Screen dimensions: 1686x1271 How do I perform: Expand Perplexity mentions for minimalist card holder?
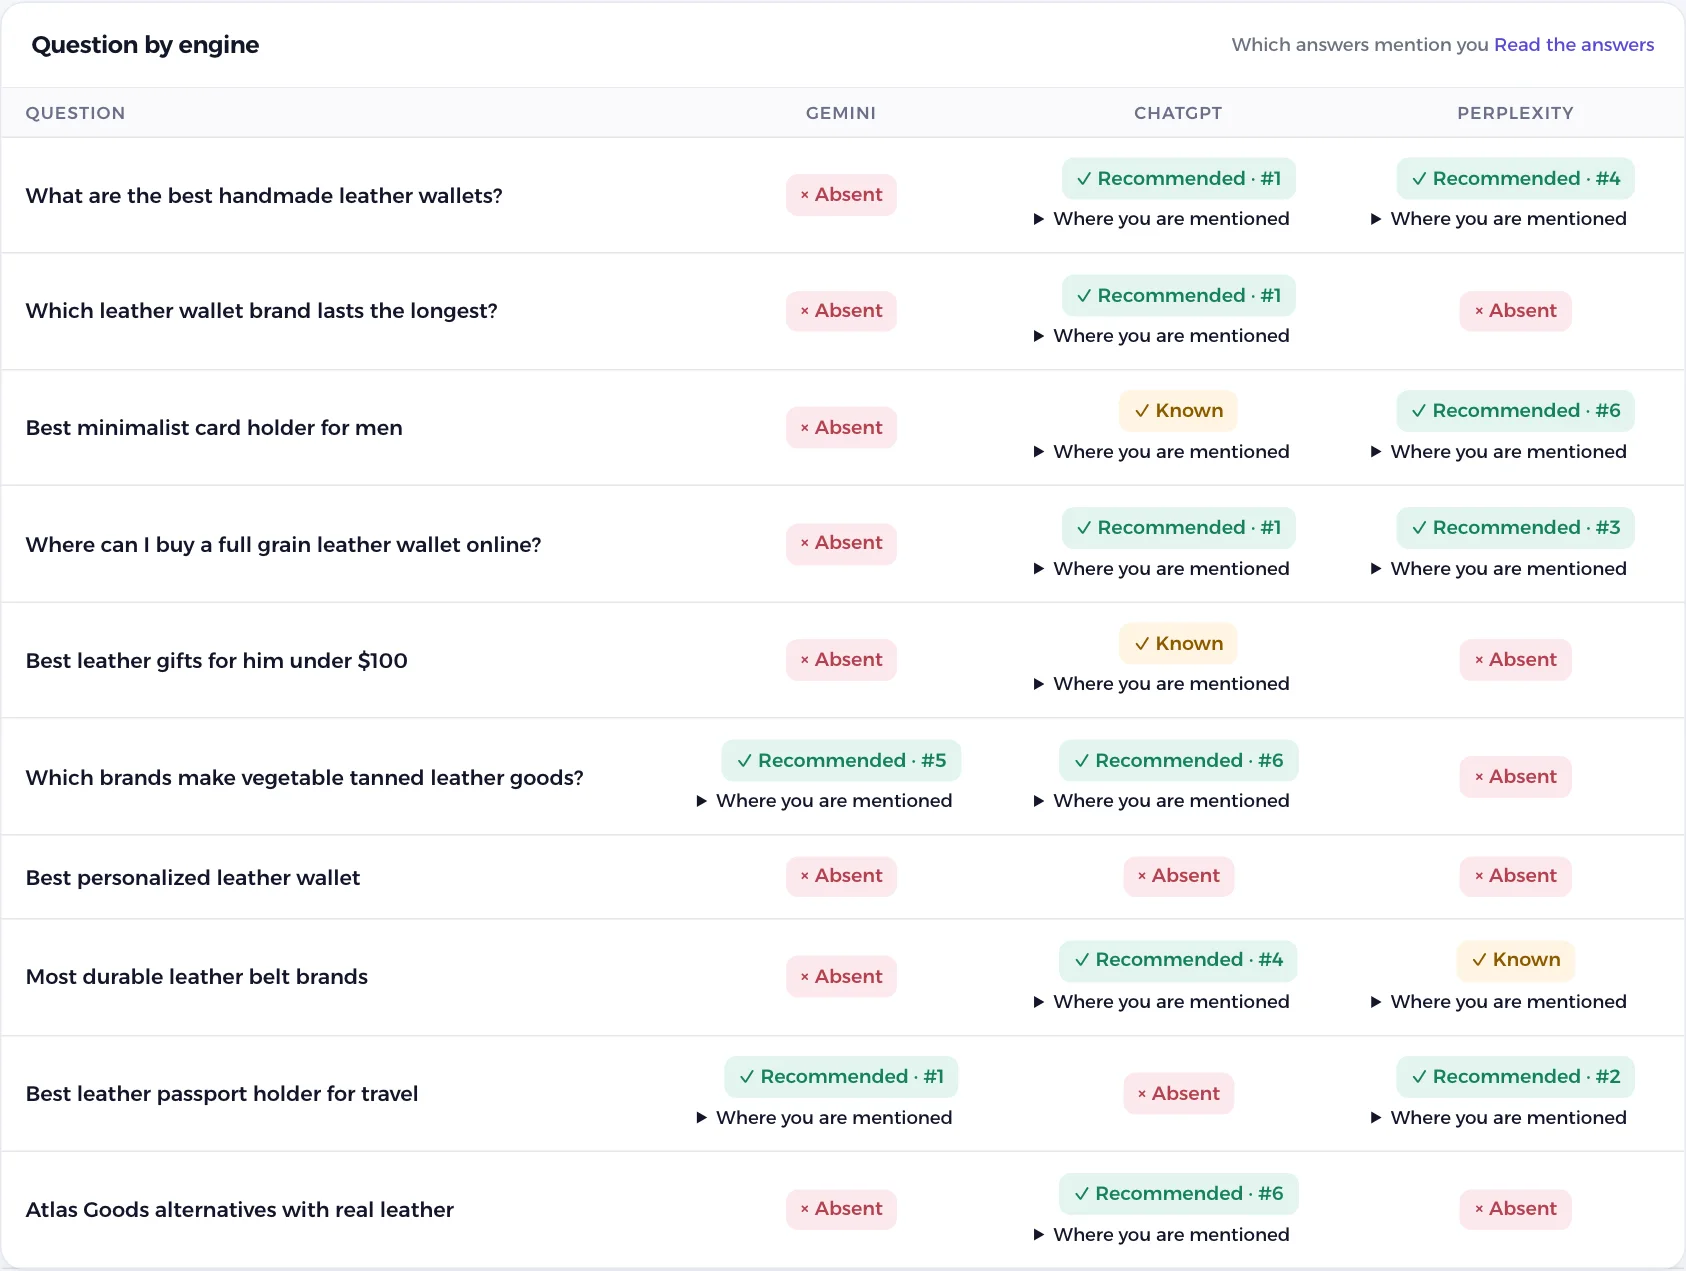[x=1498, y=451]
